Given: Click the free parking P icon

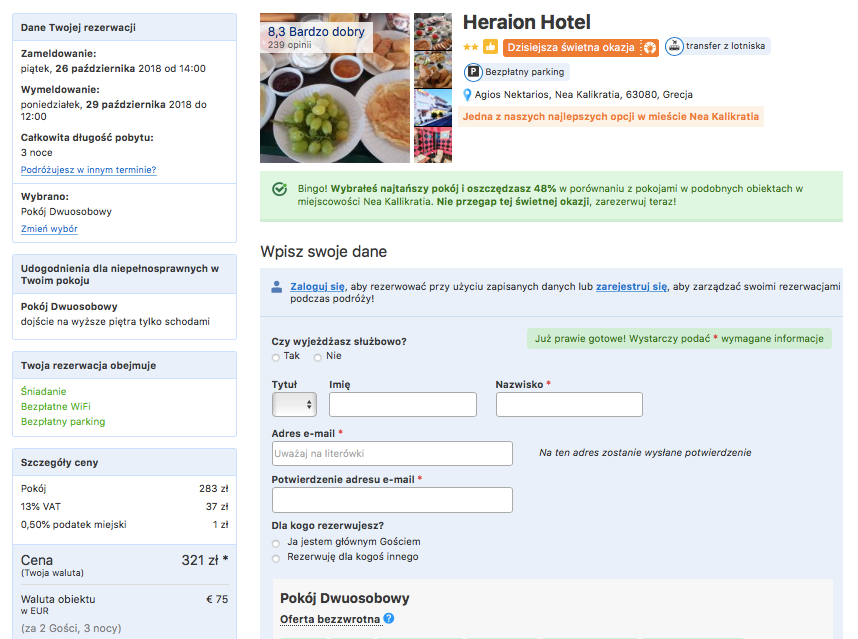Looking at the screenshot, I should click(473, 72).
